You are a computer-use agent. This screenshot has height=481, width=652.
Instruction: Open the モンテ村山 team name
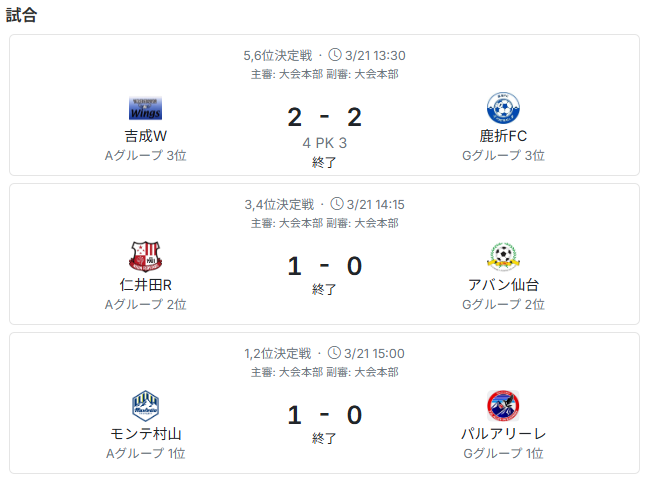point(145,434)
